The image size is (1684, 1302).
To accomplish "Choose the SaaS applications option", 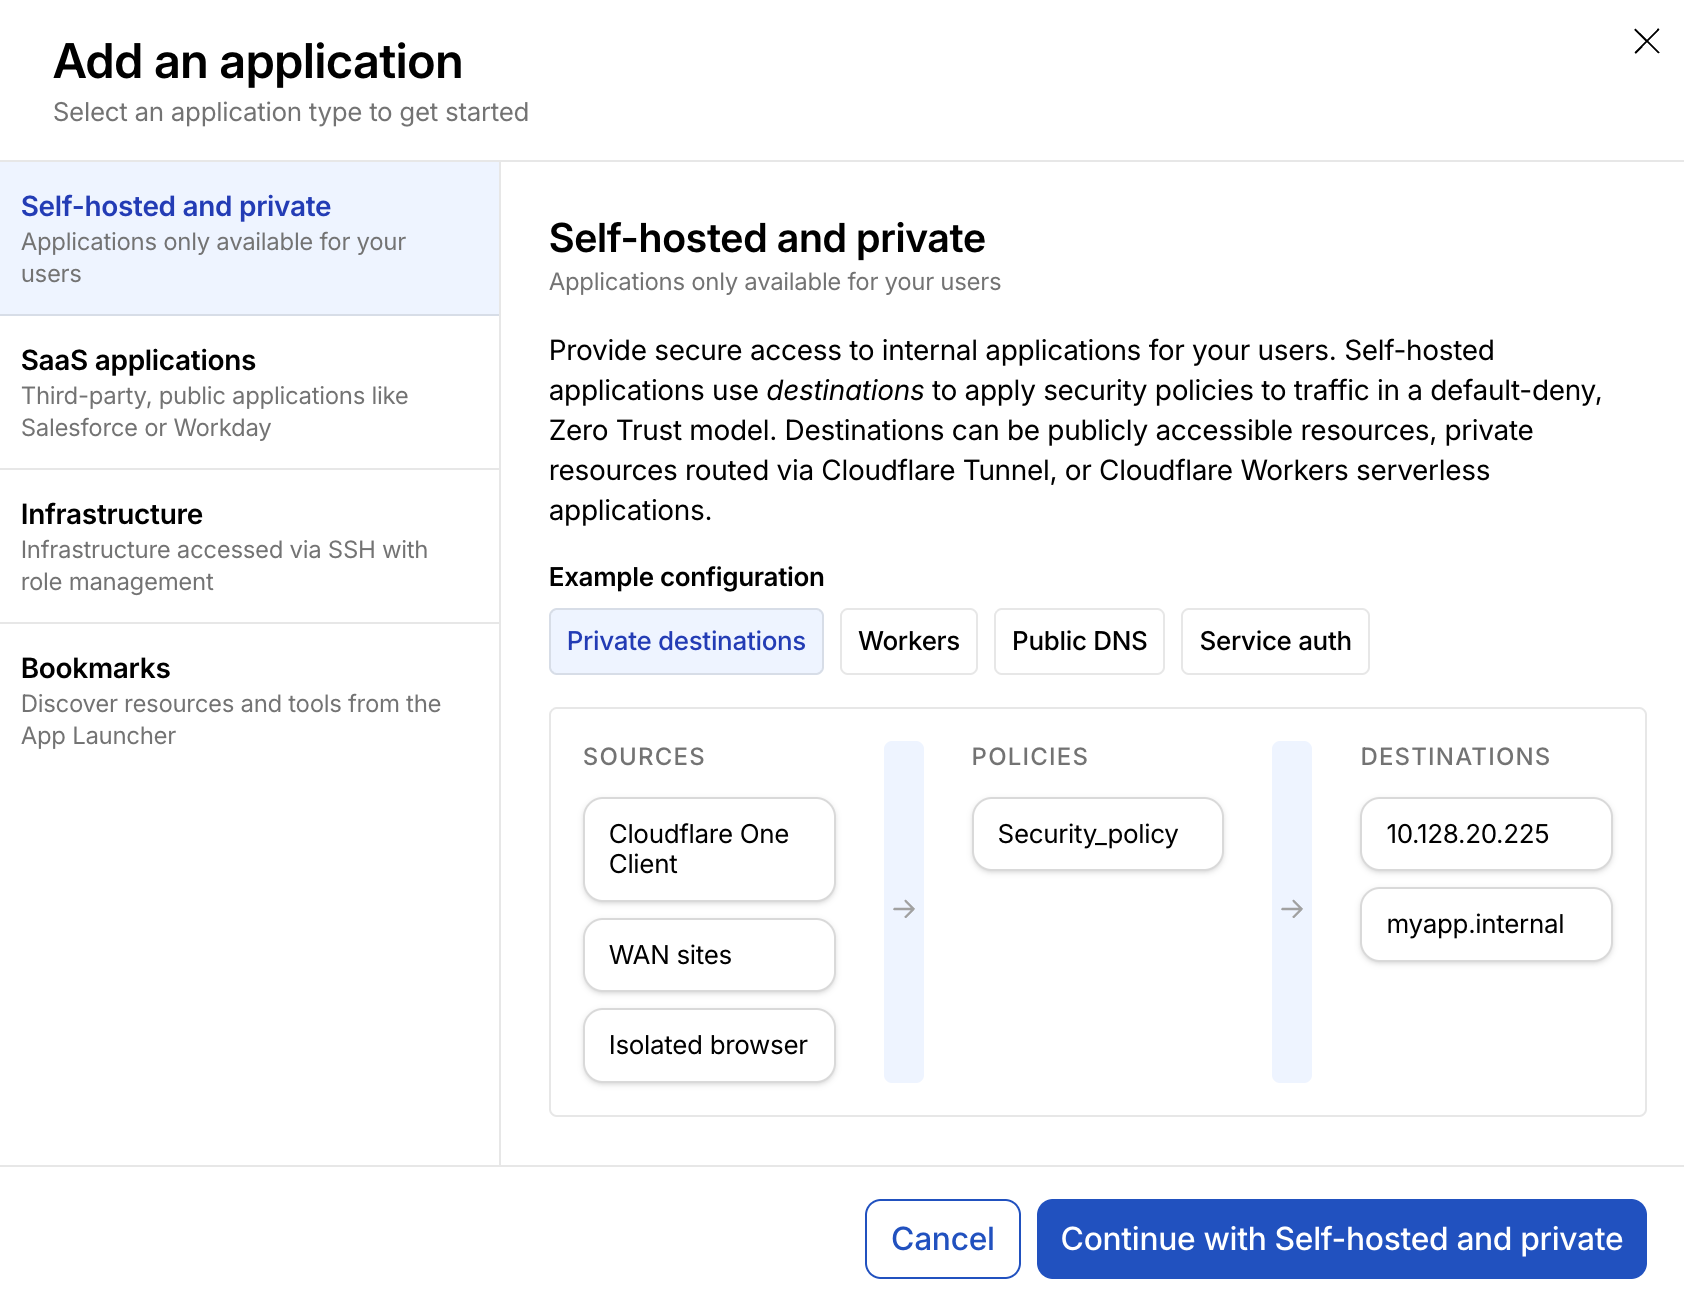I will pyautogui.click(x=249, y=393).
